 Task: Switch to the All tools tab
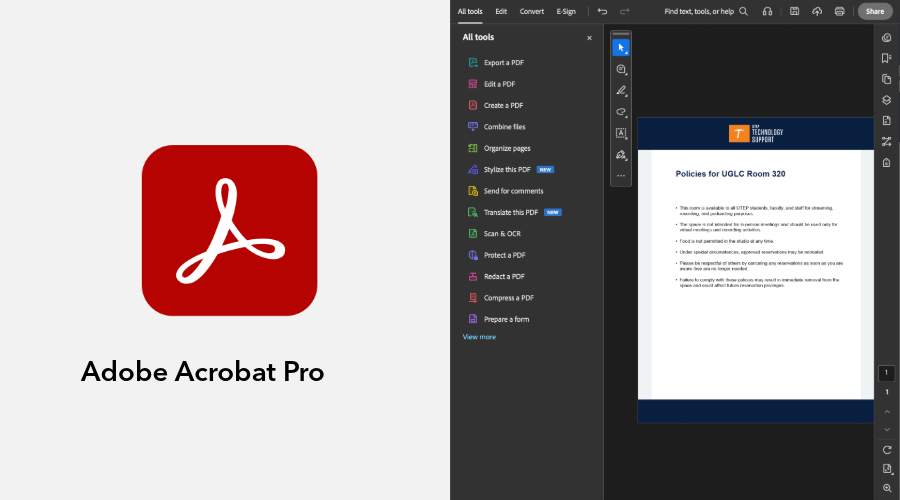470,11
